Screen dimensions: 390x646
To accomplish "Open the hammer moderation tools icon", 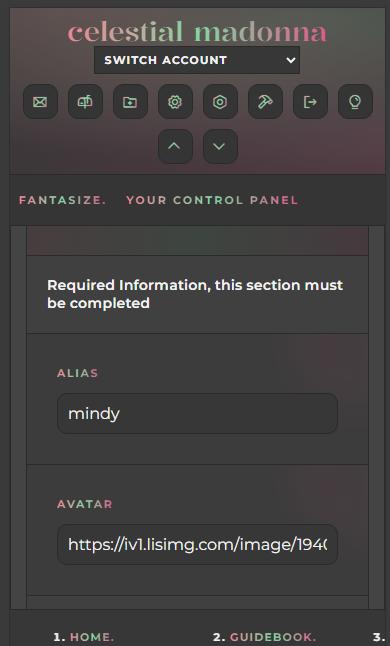I will tap(265, 102).
